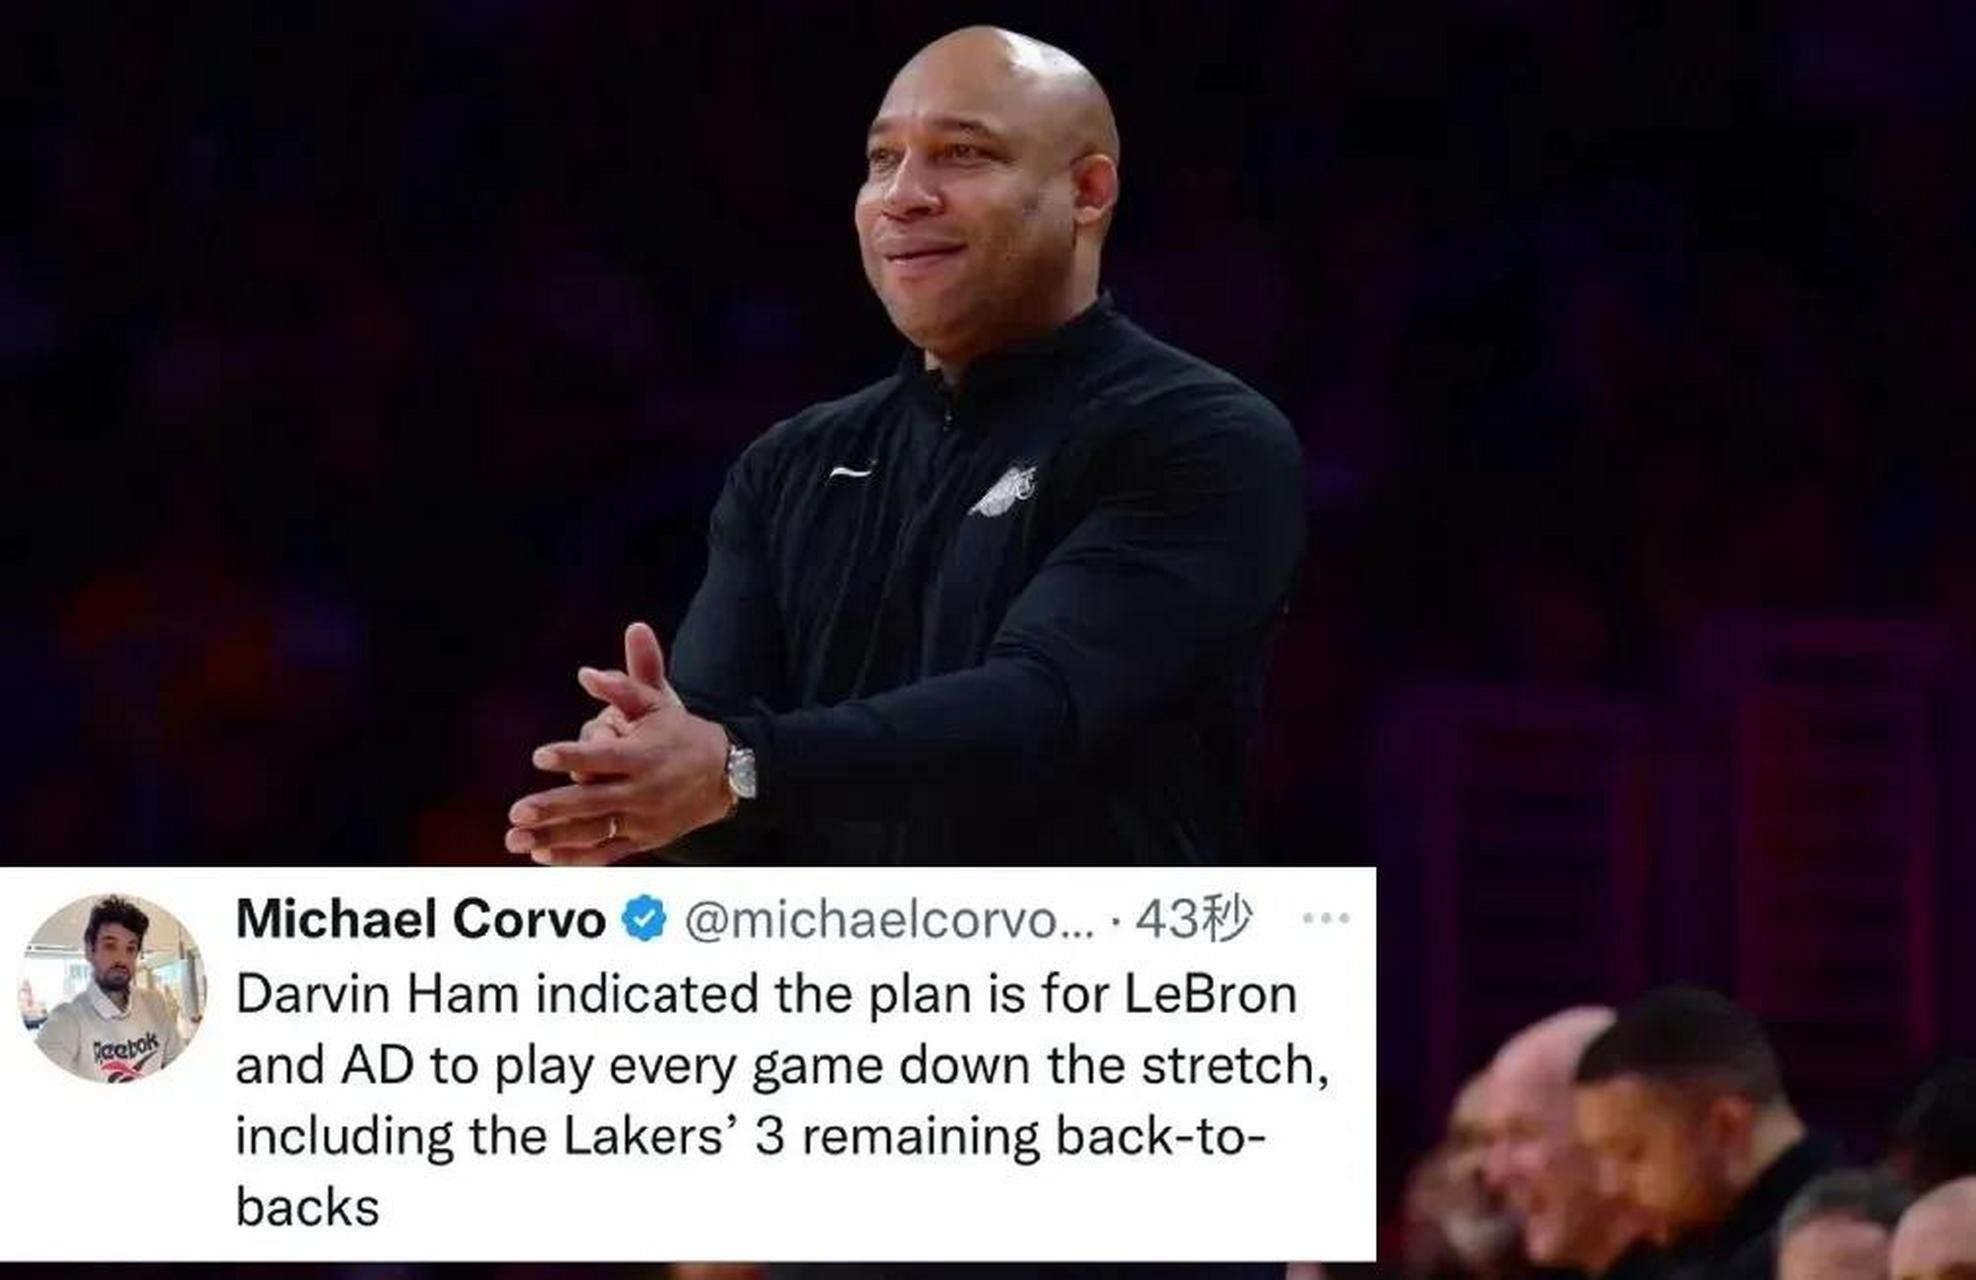Click the word "Lakers'" in the tweet
This screenshot has width=1976, height=1280.
pos(644,1136)
